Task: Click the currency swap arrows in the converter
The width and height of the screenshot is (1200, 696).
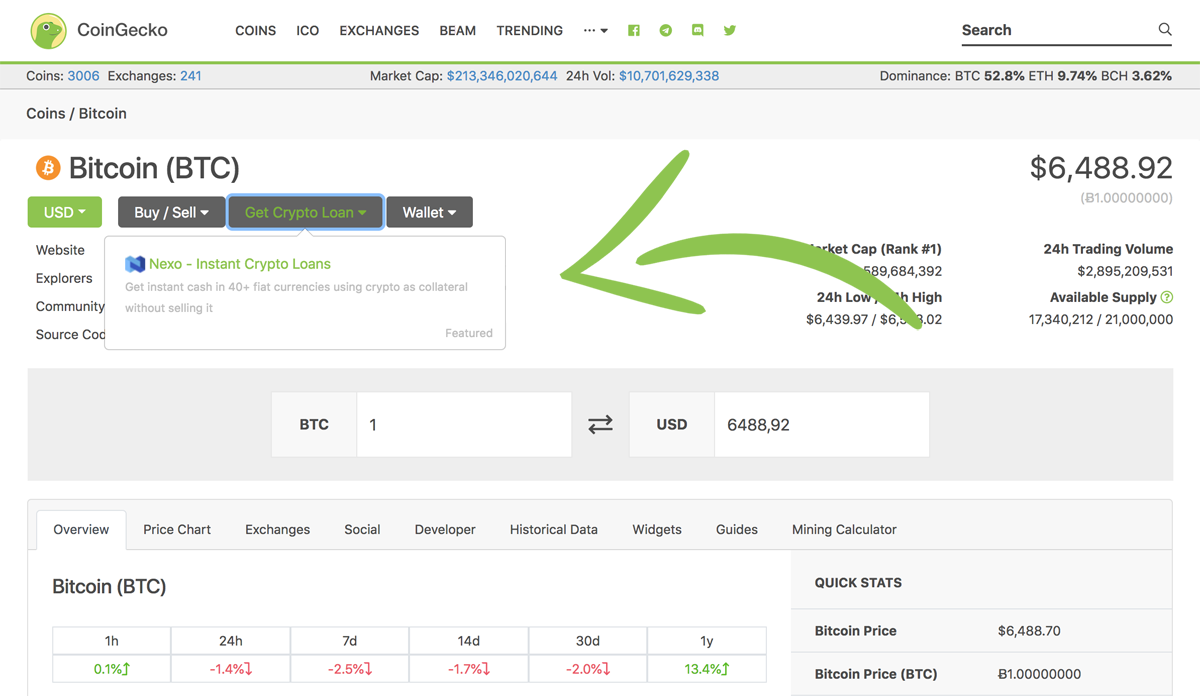Action: (600, 424)
